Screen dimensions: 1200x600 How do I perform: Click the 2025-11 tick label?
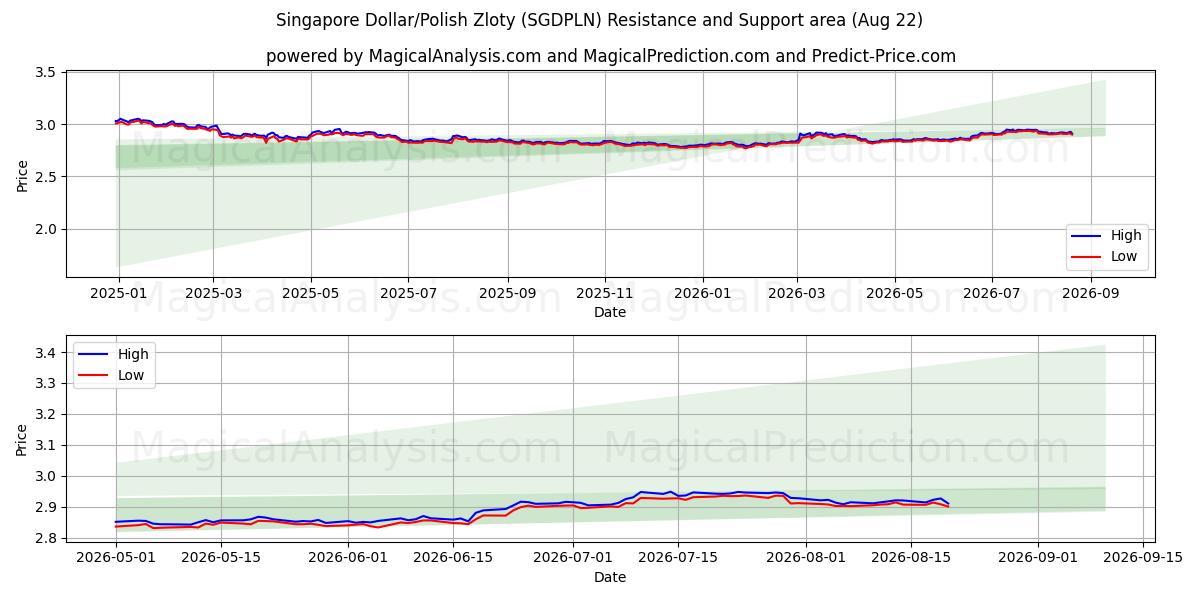coord(604,293)
